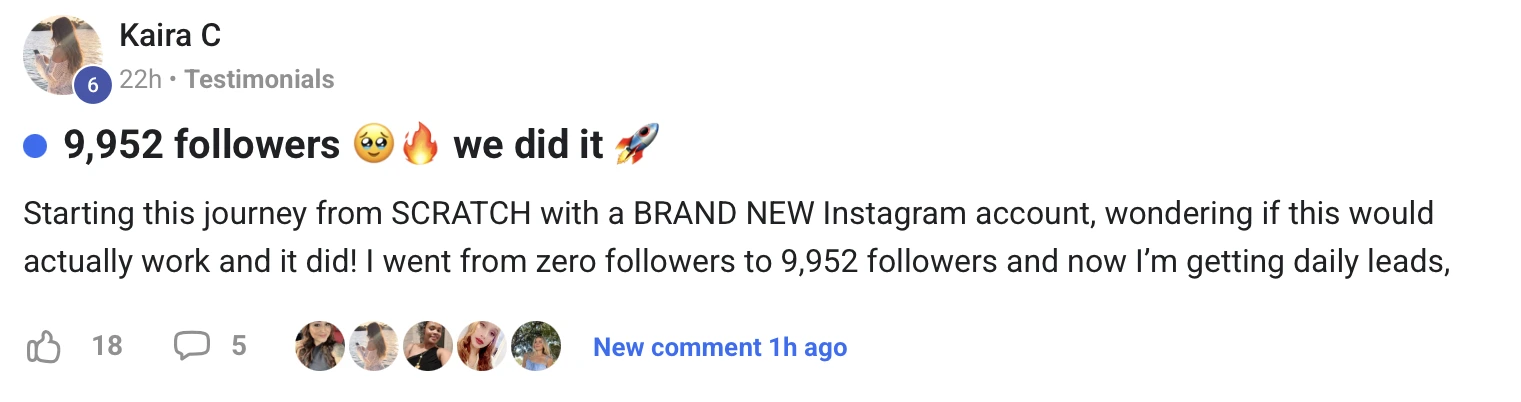Open the Testimonials category
This screenshot has height=402, width=1521.
point(259,80)
